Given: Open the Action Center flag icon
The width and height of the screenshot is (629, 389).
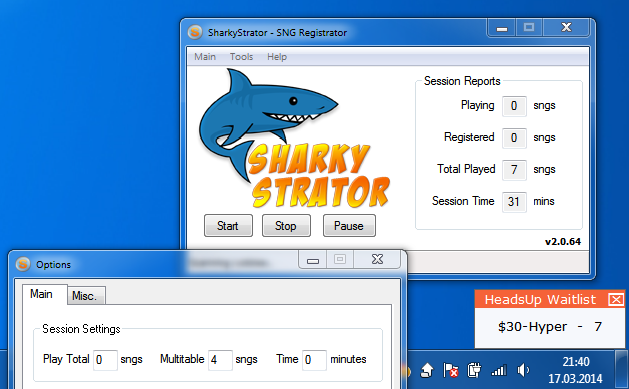Looking at the screenshot, I should point(450,370).
